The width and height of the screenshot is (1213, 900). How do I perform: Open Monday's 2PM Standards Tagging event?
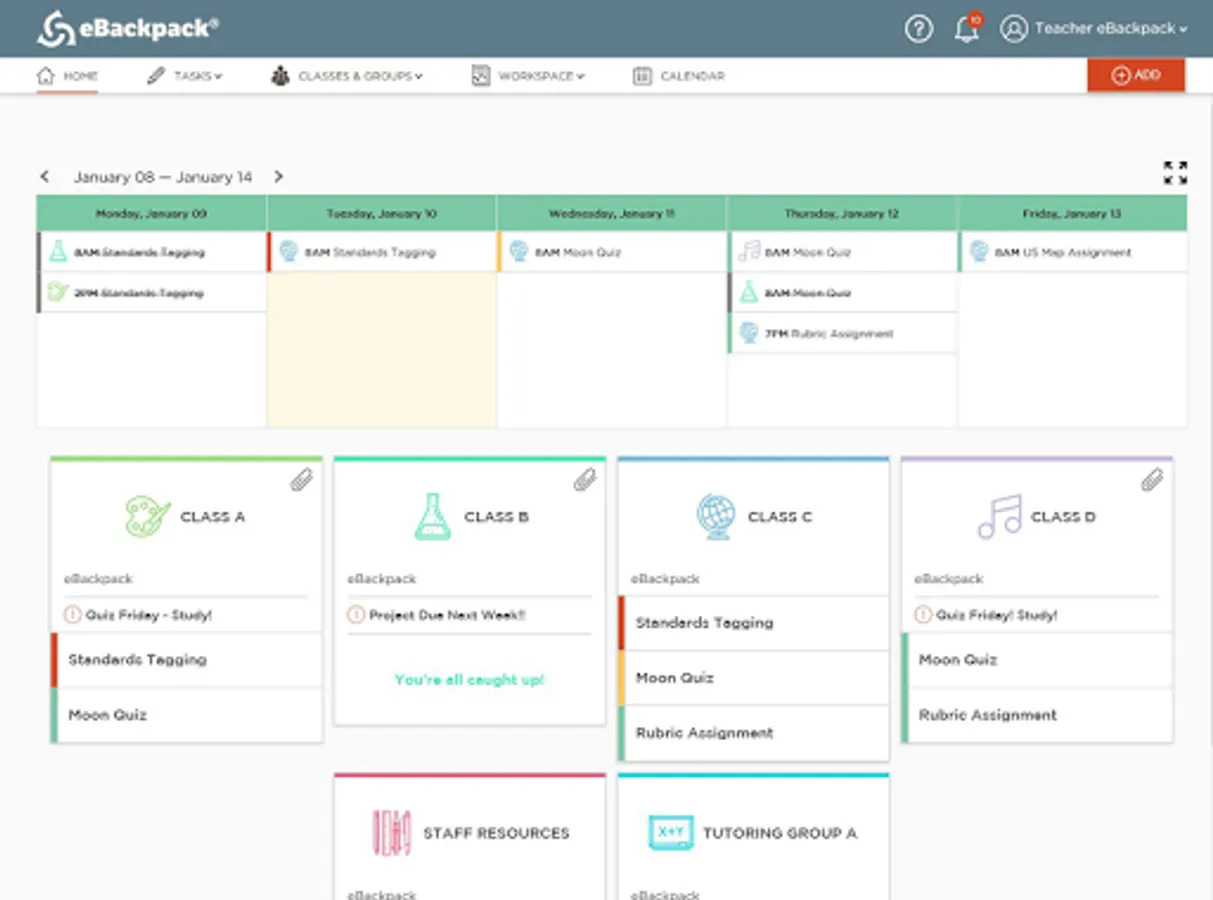click(x=151, y=293)
